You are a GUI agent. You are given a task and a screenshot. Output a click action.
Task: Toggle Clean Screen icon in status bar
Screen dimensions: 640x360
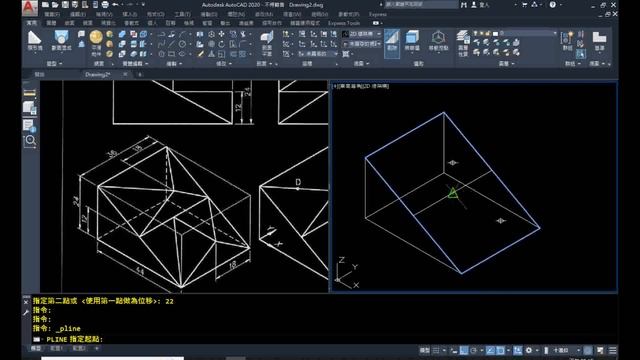click(600, 350)
